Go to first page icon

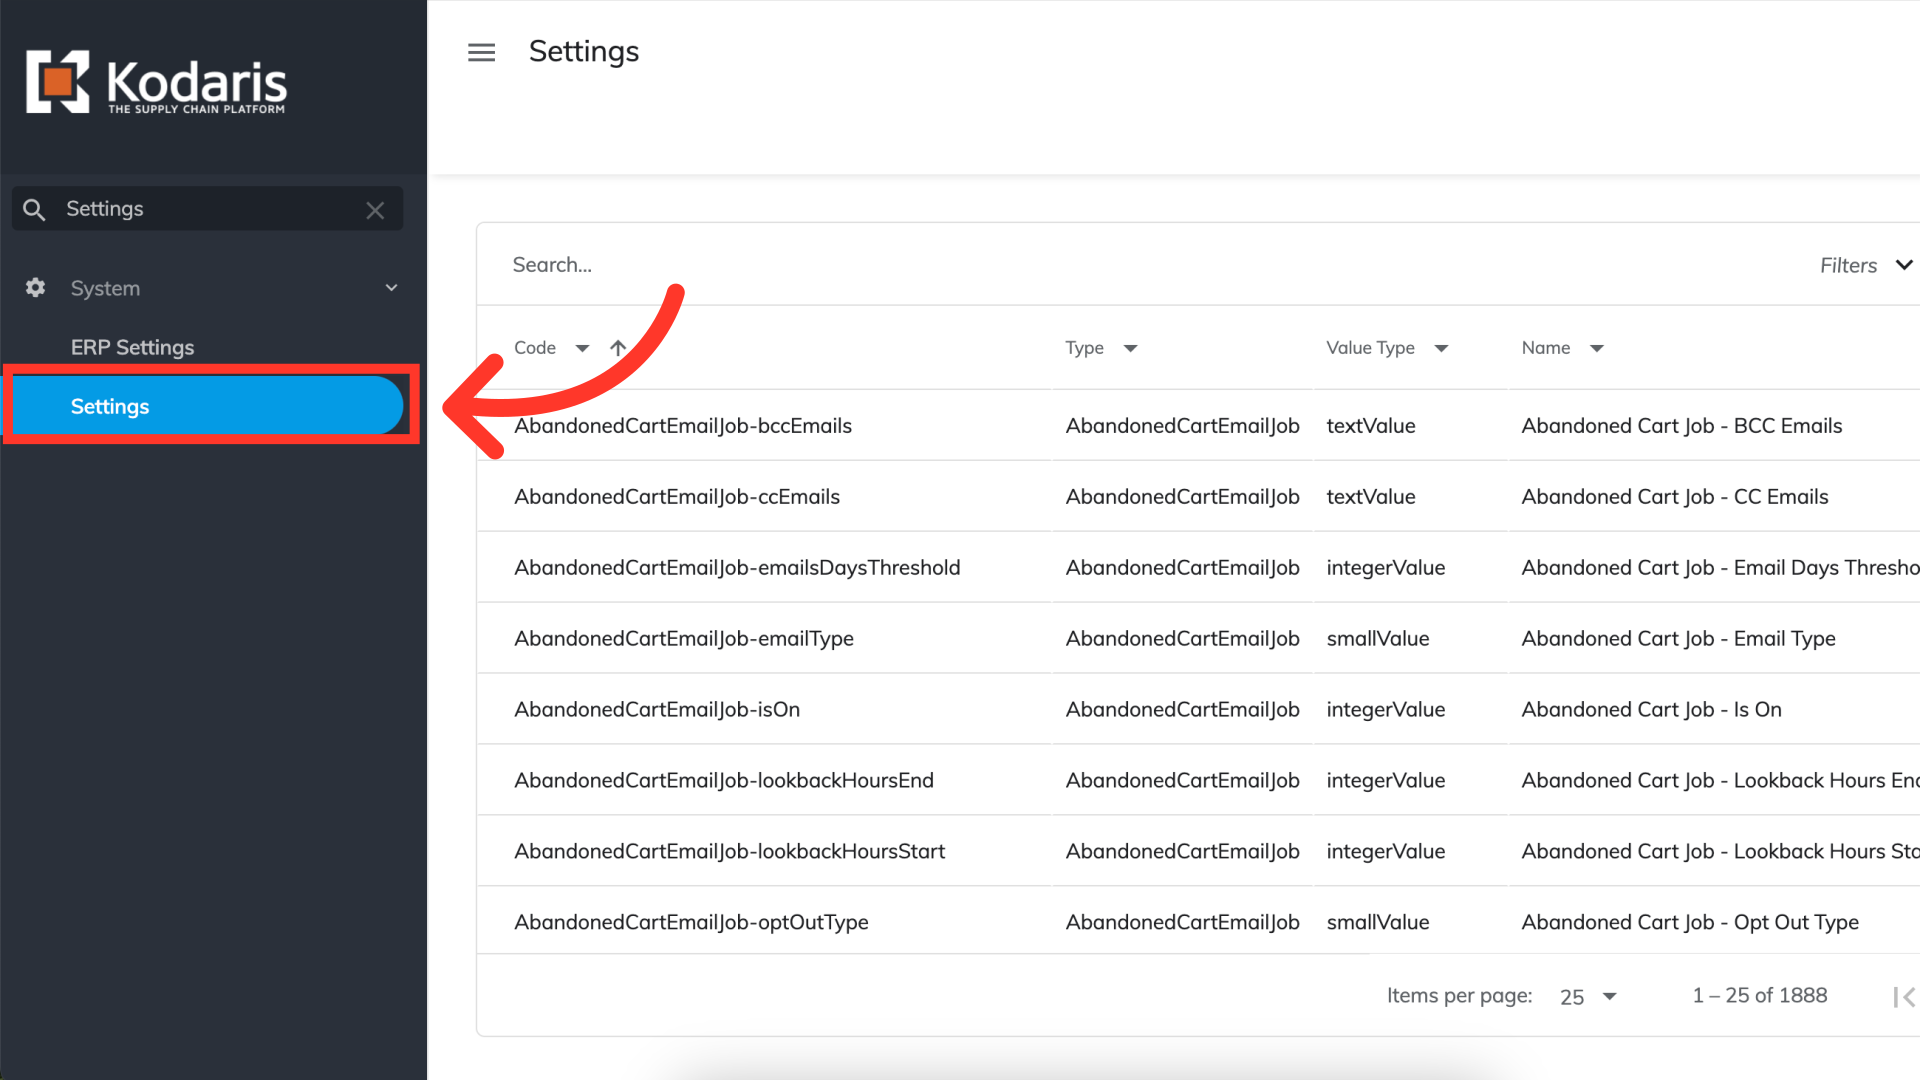pyautogui.click(x=1902, y=997)
